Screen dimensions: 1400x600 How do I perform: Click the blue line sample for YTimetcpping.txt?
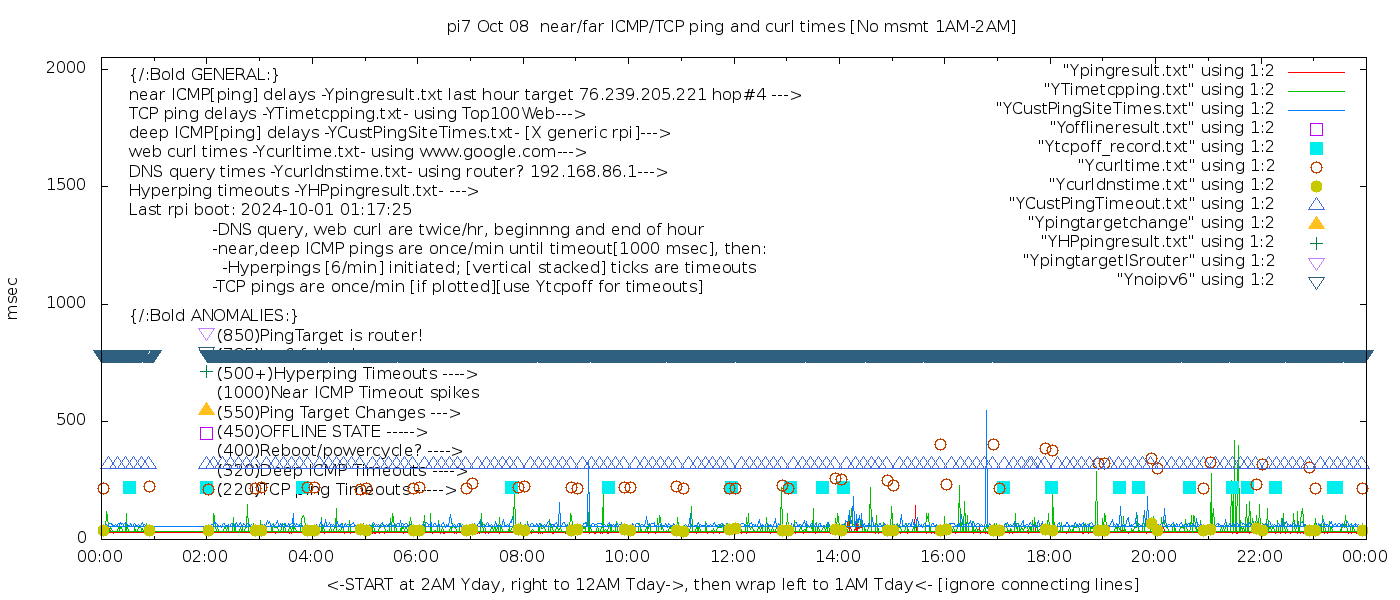pos(1316,90)
